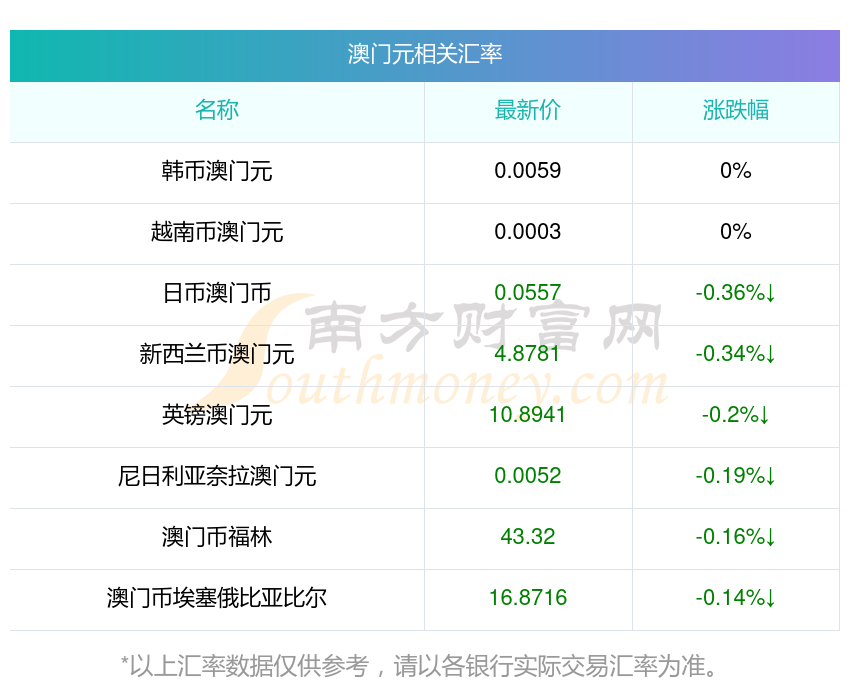Click the 澳门币福林 row name
This screenshot has width=850, height=698.
coord(217,537)
